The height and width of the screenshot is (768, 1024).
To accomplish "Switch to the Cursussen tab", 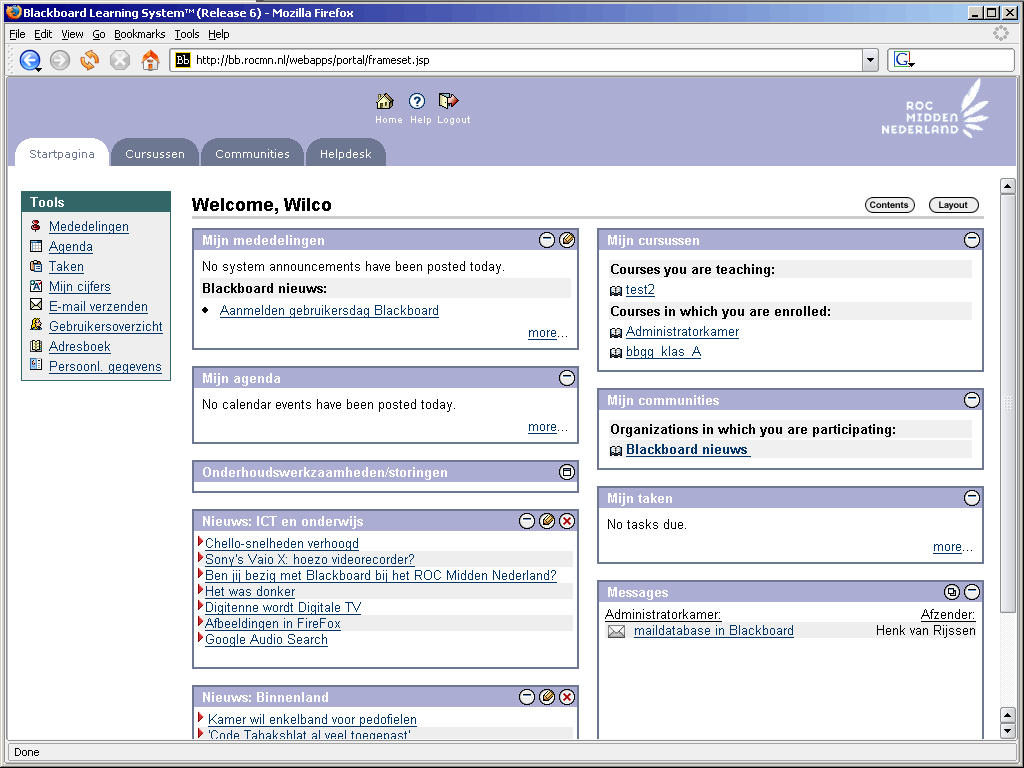I will pos(155,153).
